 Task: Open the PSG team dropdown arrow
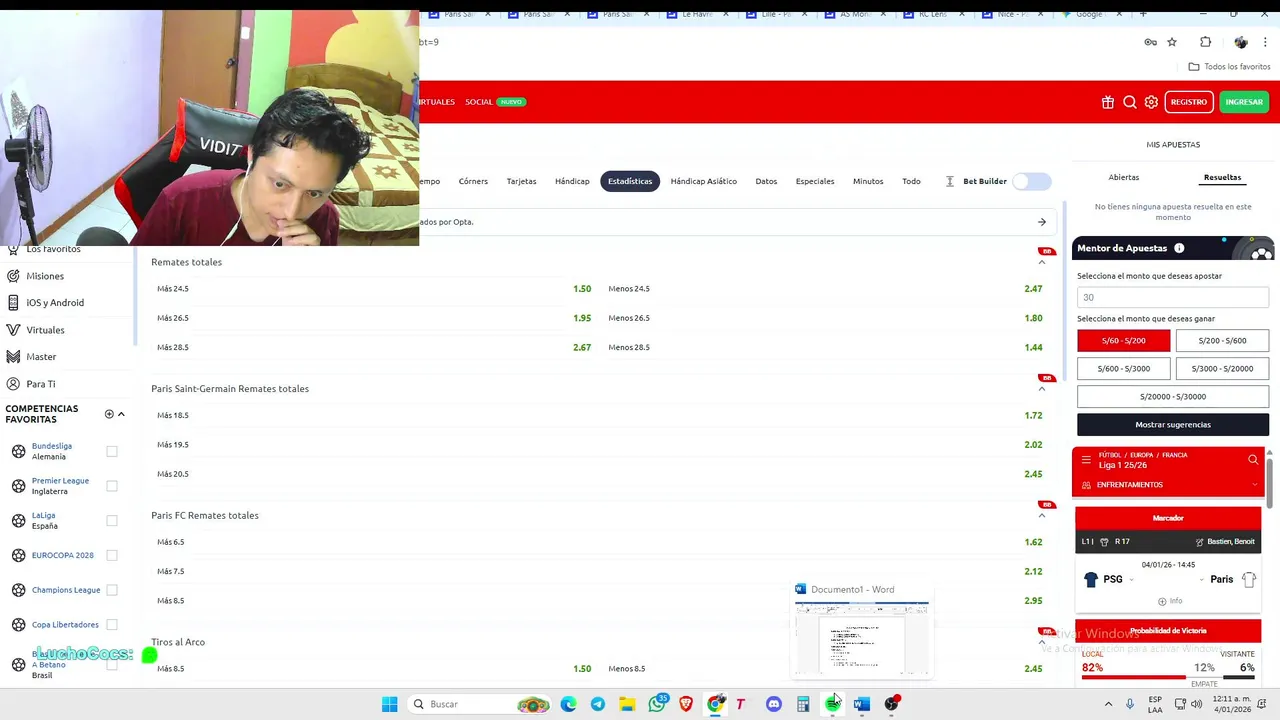1131,579
